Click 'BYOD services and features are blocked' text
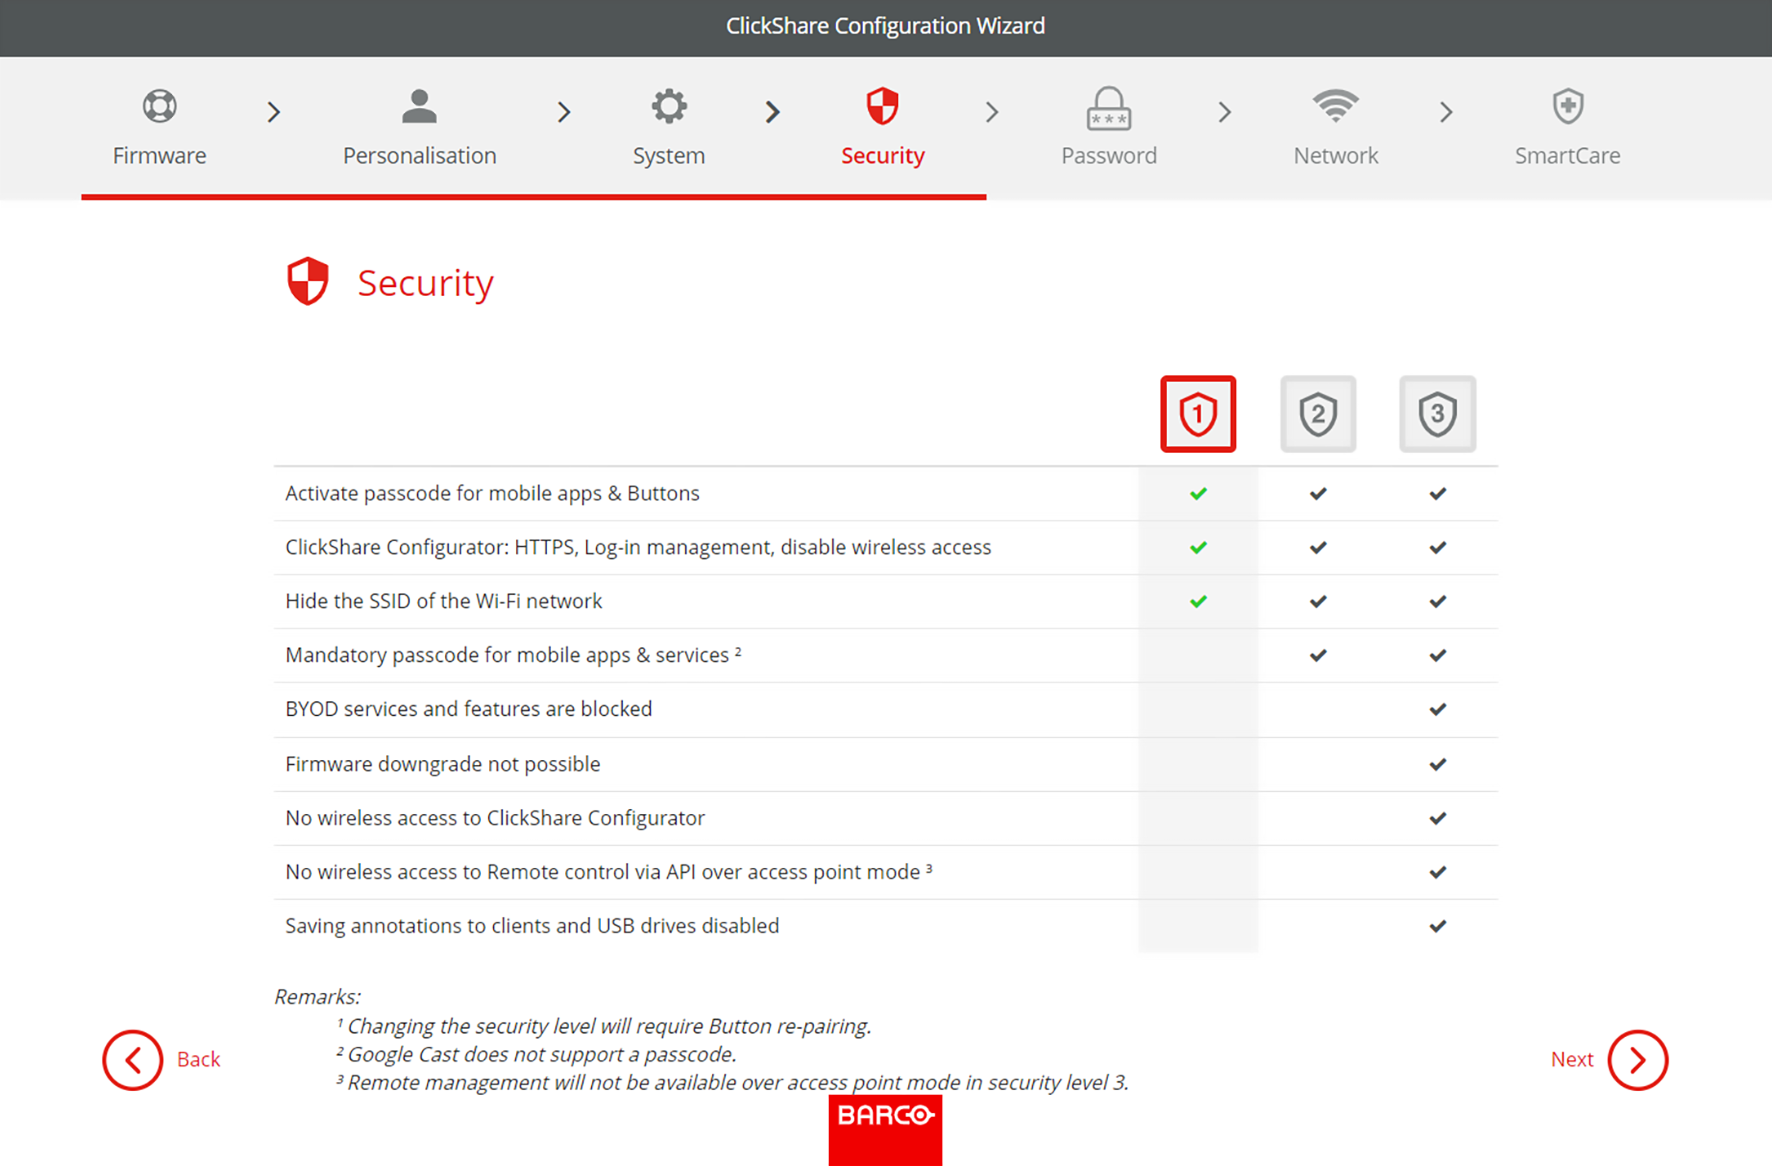 pyautogui.click(x=468, y=709)
